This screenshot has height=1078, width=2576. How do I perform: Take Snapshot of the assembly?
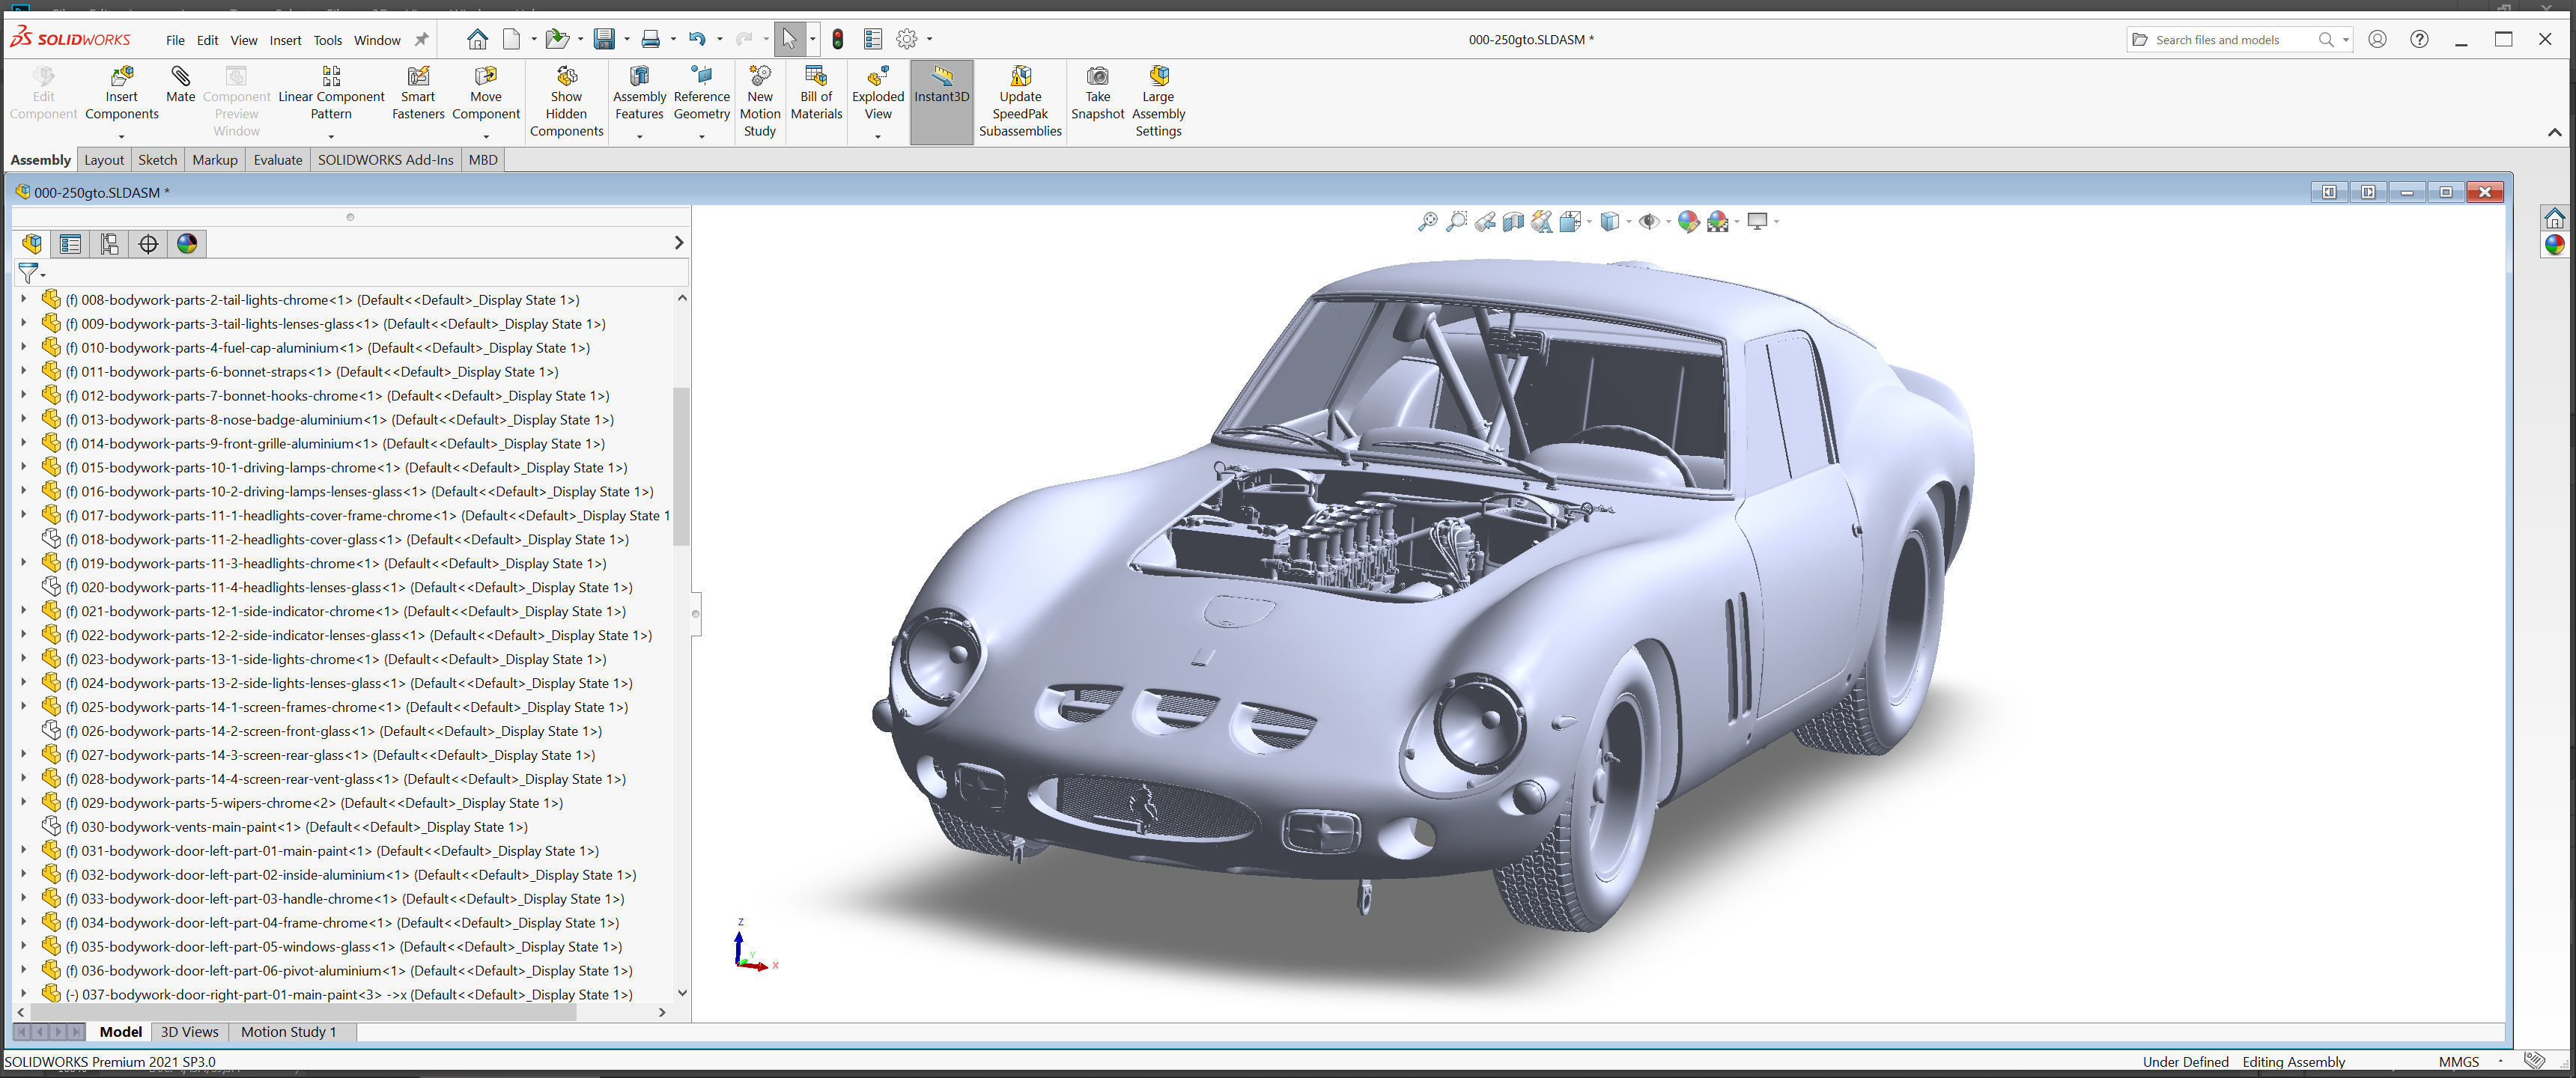1097,94
